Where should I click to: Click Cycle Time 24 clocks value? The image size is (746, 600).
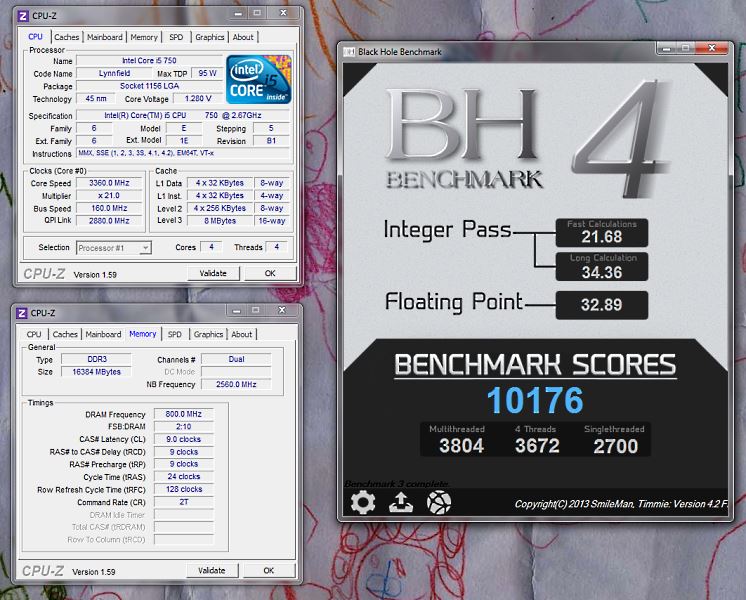[x=184, y=476]
